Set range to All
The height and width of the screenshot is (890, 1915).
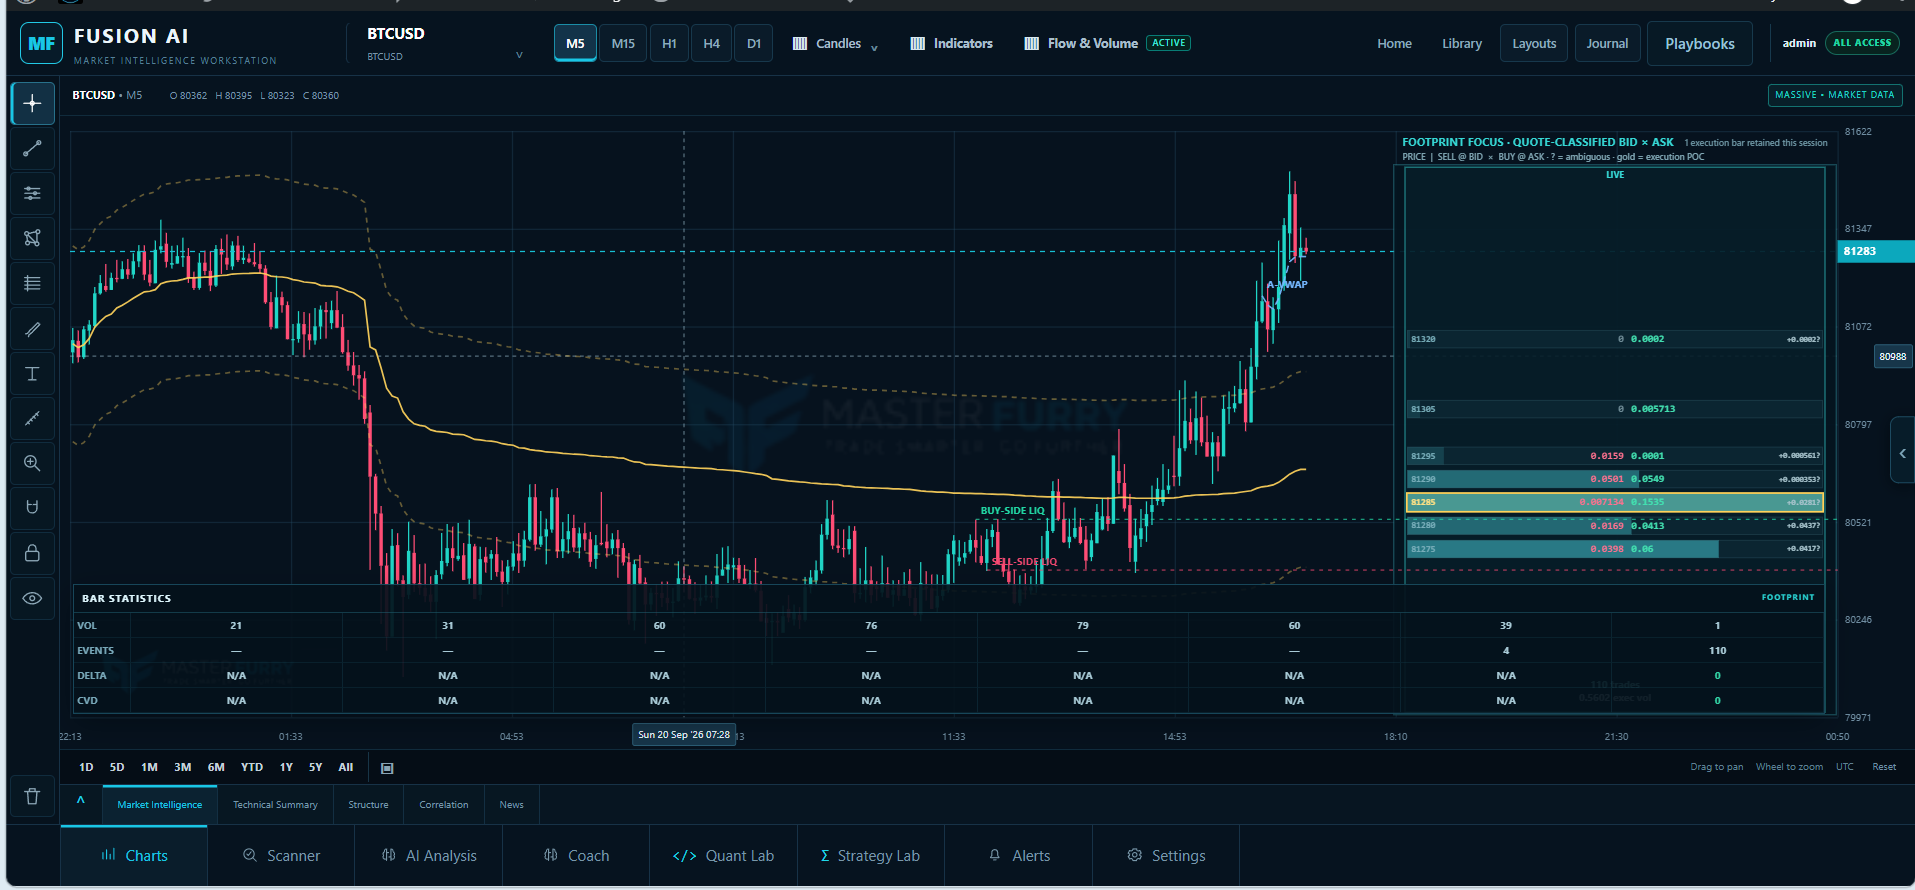point(346,767)
